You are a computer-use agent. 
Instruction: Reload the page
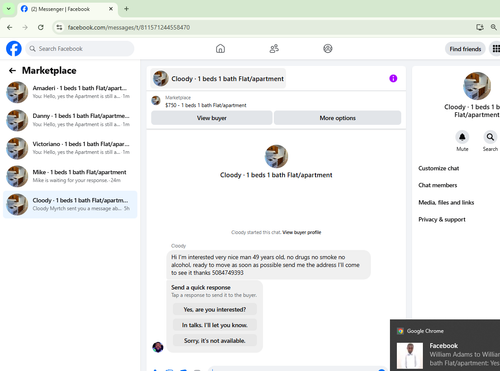(41, 27)
